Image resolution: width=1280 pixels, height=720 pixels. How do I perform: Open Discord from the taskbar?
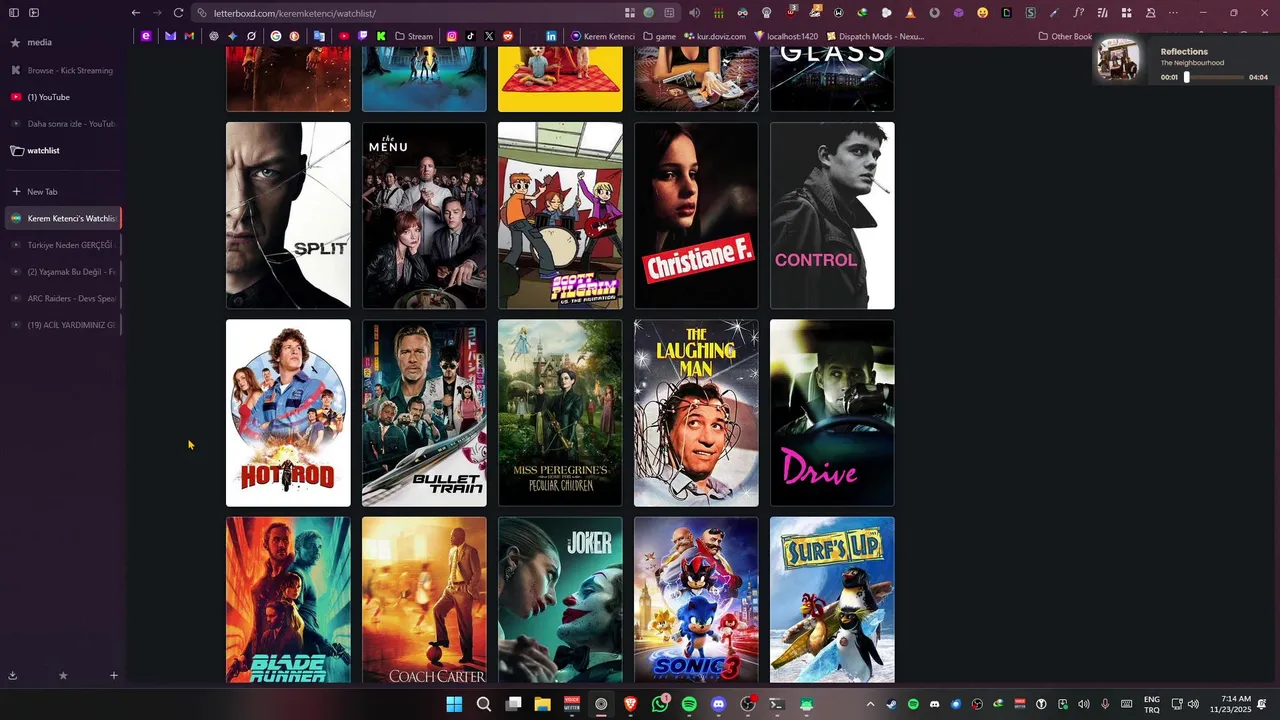(x=718, y=704)
